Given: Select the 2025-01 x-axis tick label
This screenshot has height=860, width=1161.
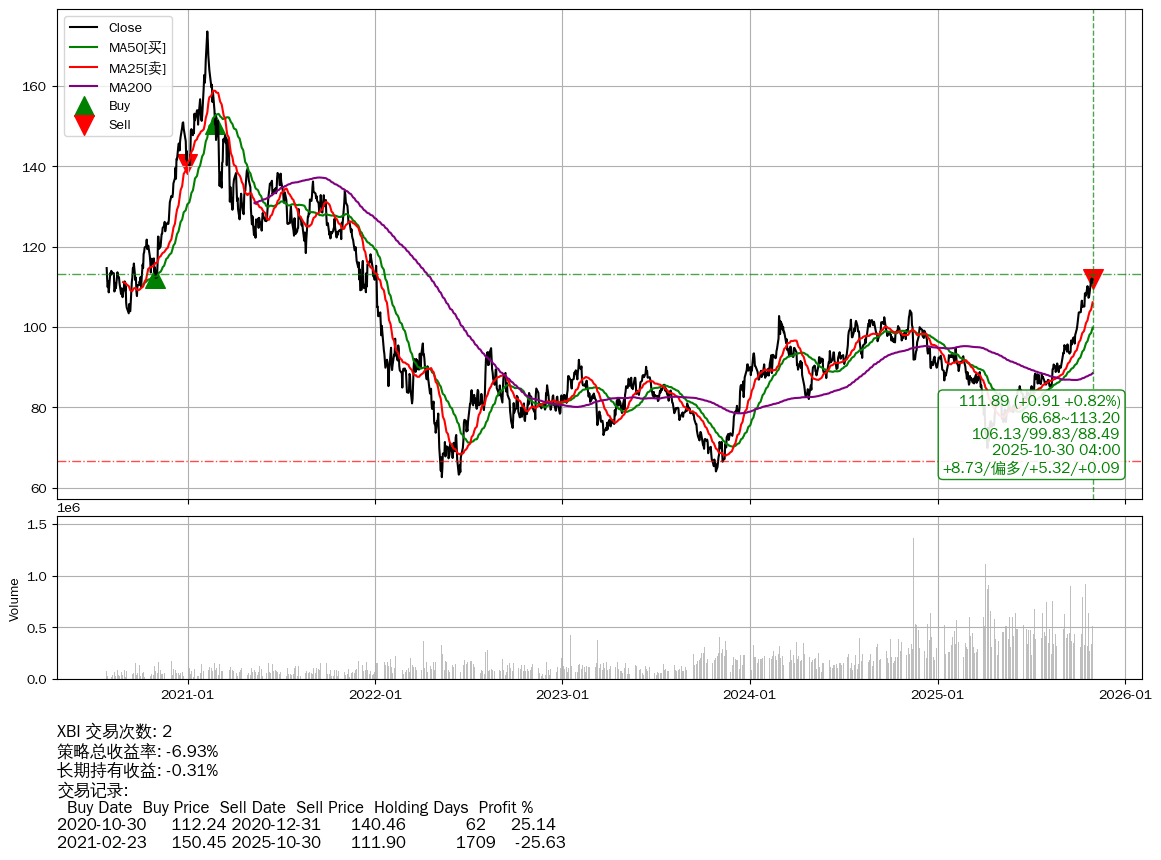Looking at the screenshot, I should [939, 695].
